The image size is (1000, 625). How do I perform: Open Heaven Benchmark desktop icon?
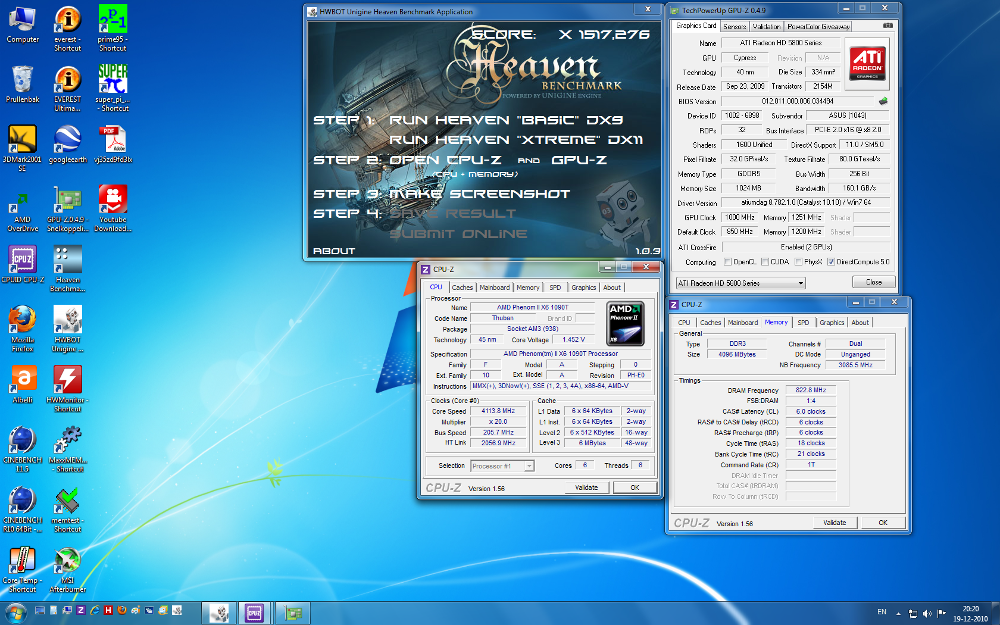click(x=68, y=269)
